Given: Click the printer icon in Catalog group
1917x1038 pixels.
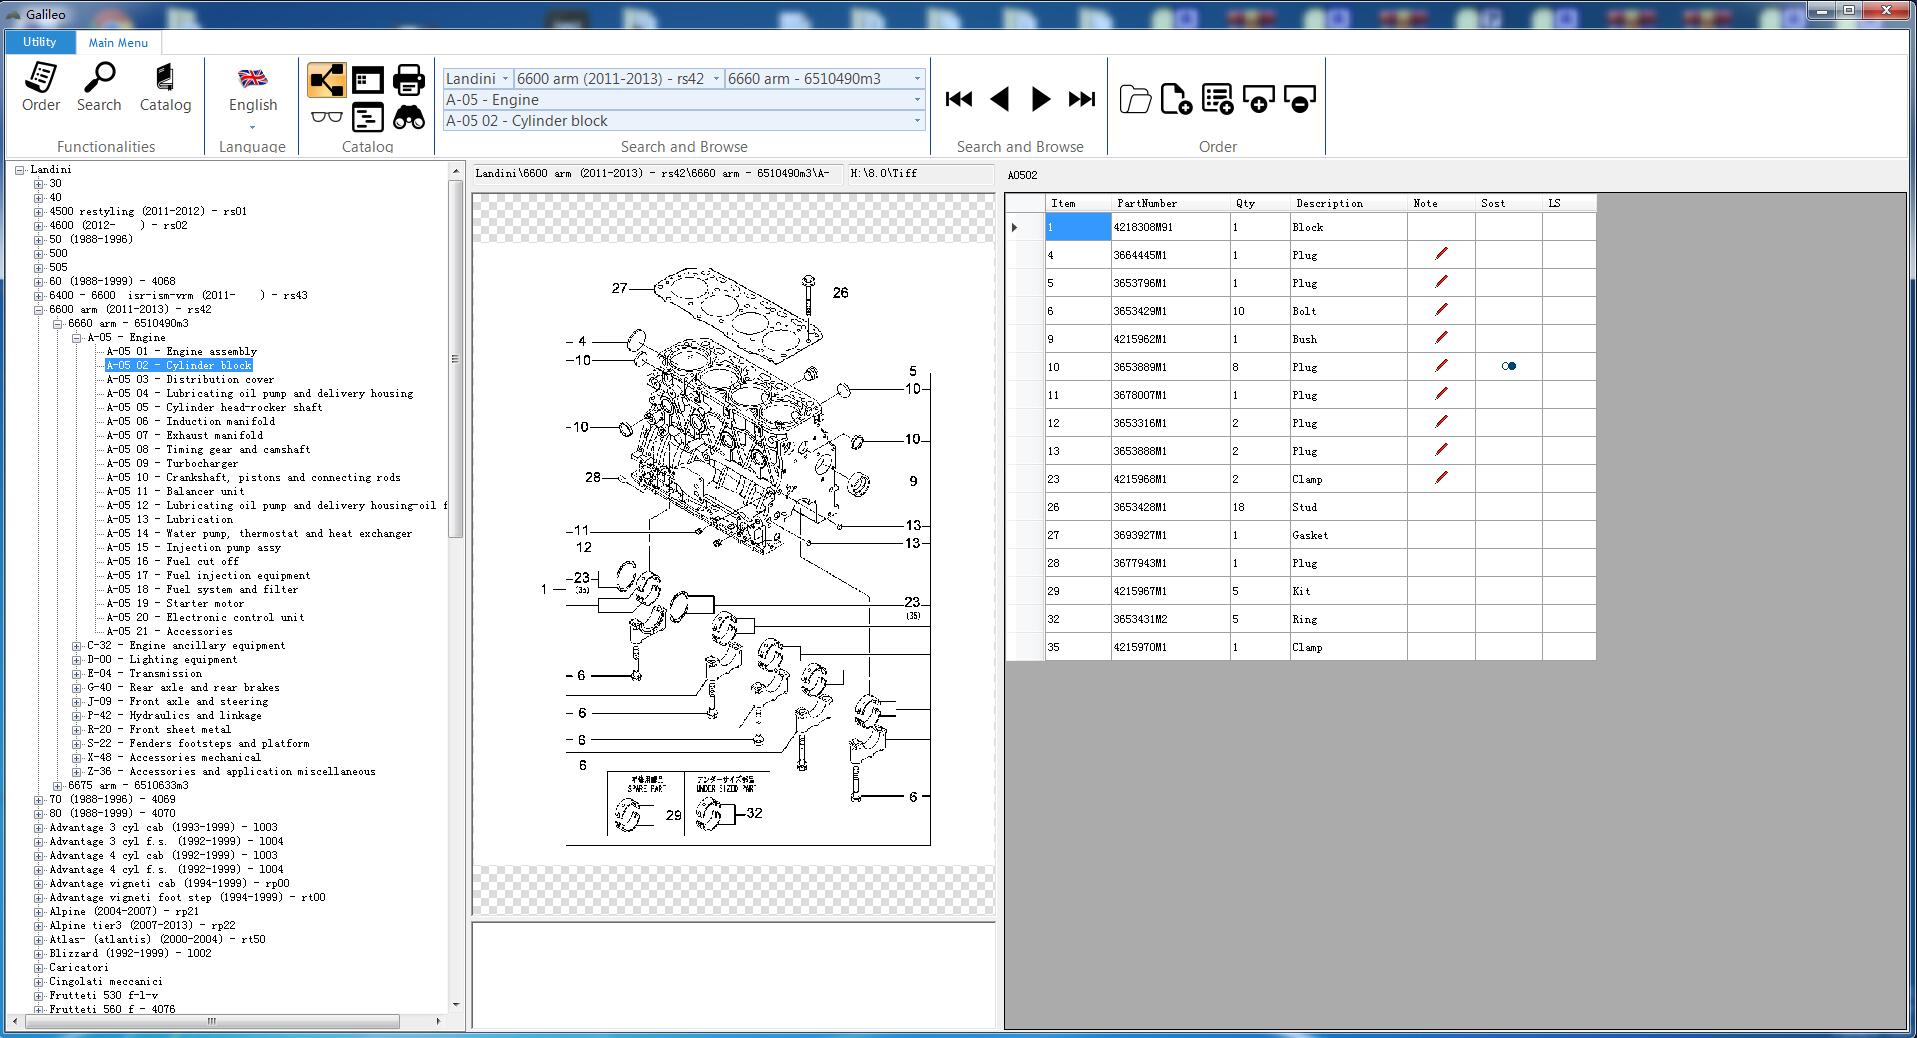Looking at the screenshot, I should (409, 80).
